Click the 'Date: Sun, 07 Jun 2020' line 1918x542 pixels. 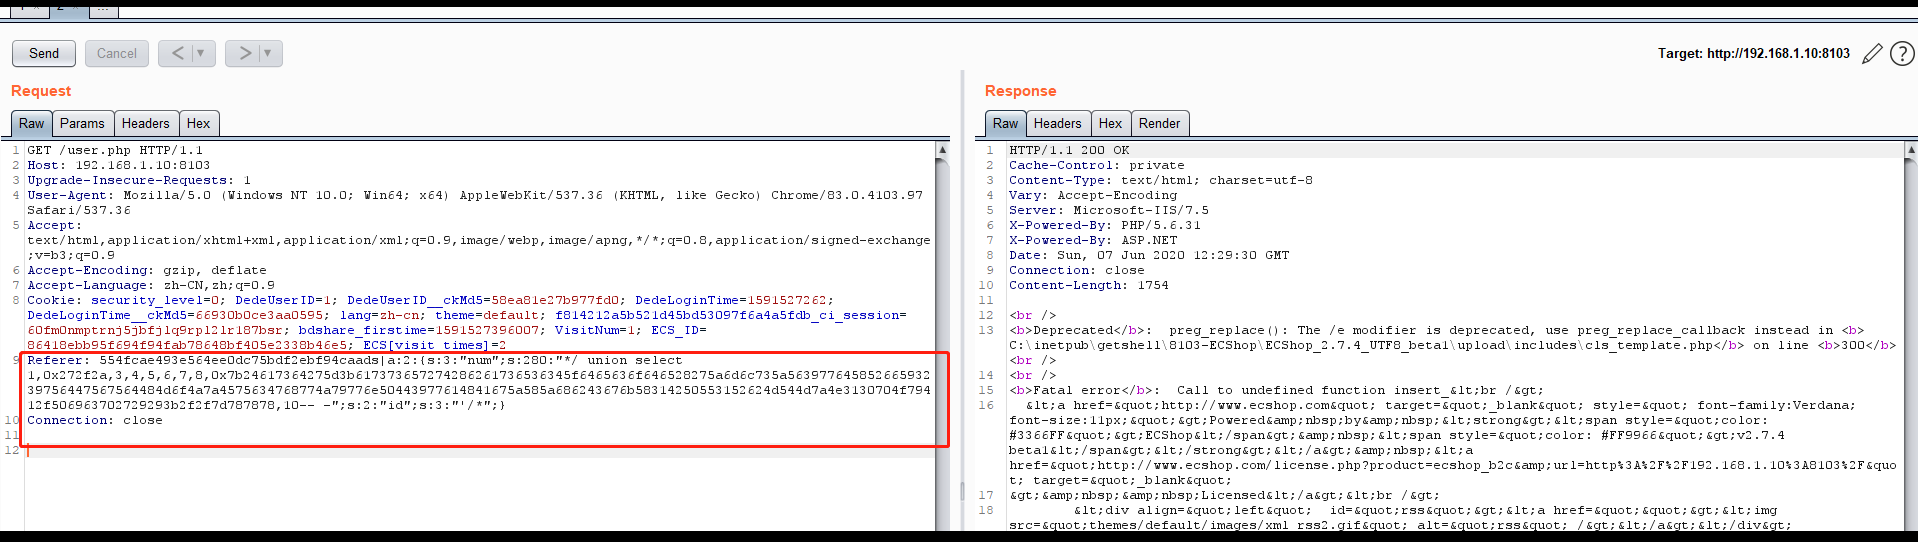tap(1149, 255)
